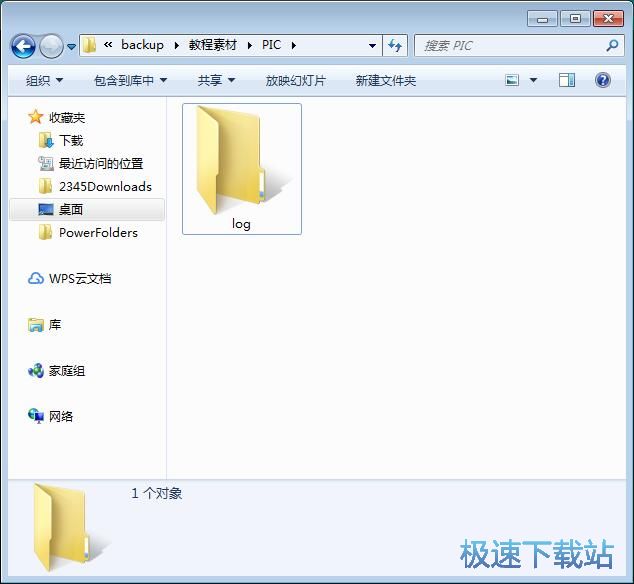Close the Explorer window
Image resolution: width=634 pixels, height=584 pixels.
click(x=608, y=19)
